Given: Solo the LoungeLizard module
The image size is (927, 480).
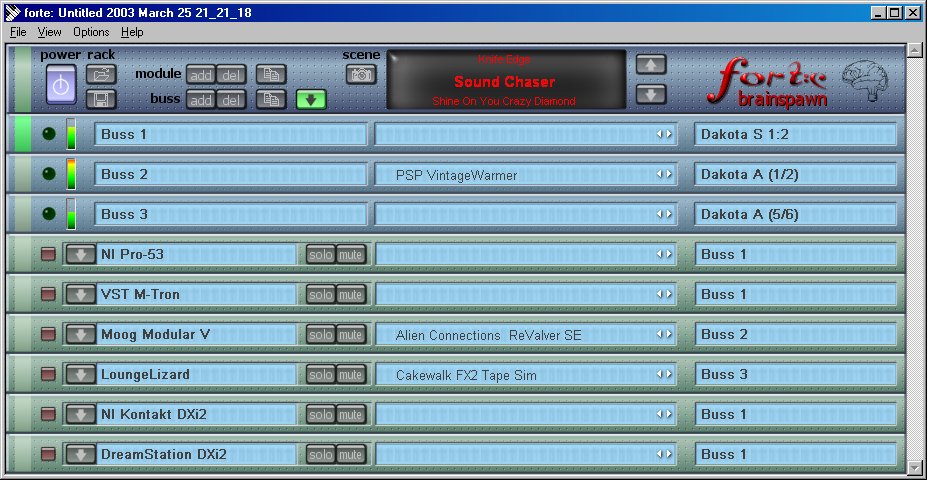Looking at the screenshot, I should click(321, 375).
